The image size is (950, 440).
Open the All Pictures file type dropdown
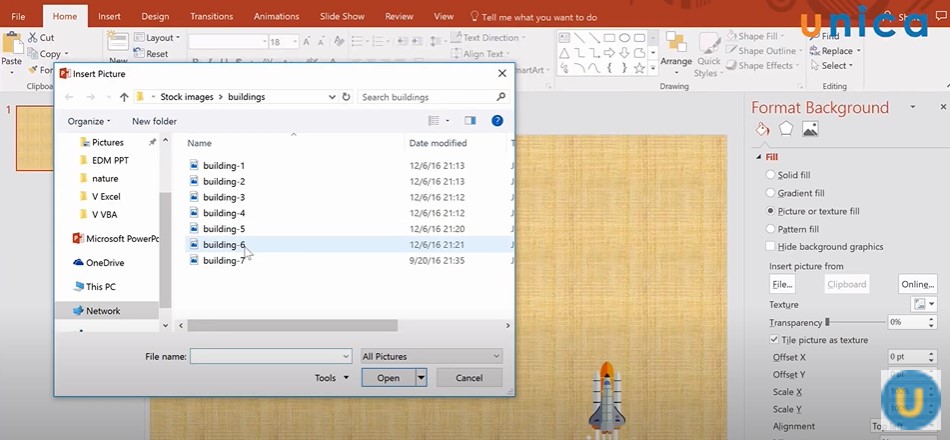pyautogui.click(x=431, y=356)
